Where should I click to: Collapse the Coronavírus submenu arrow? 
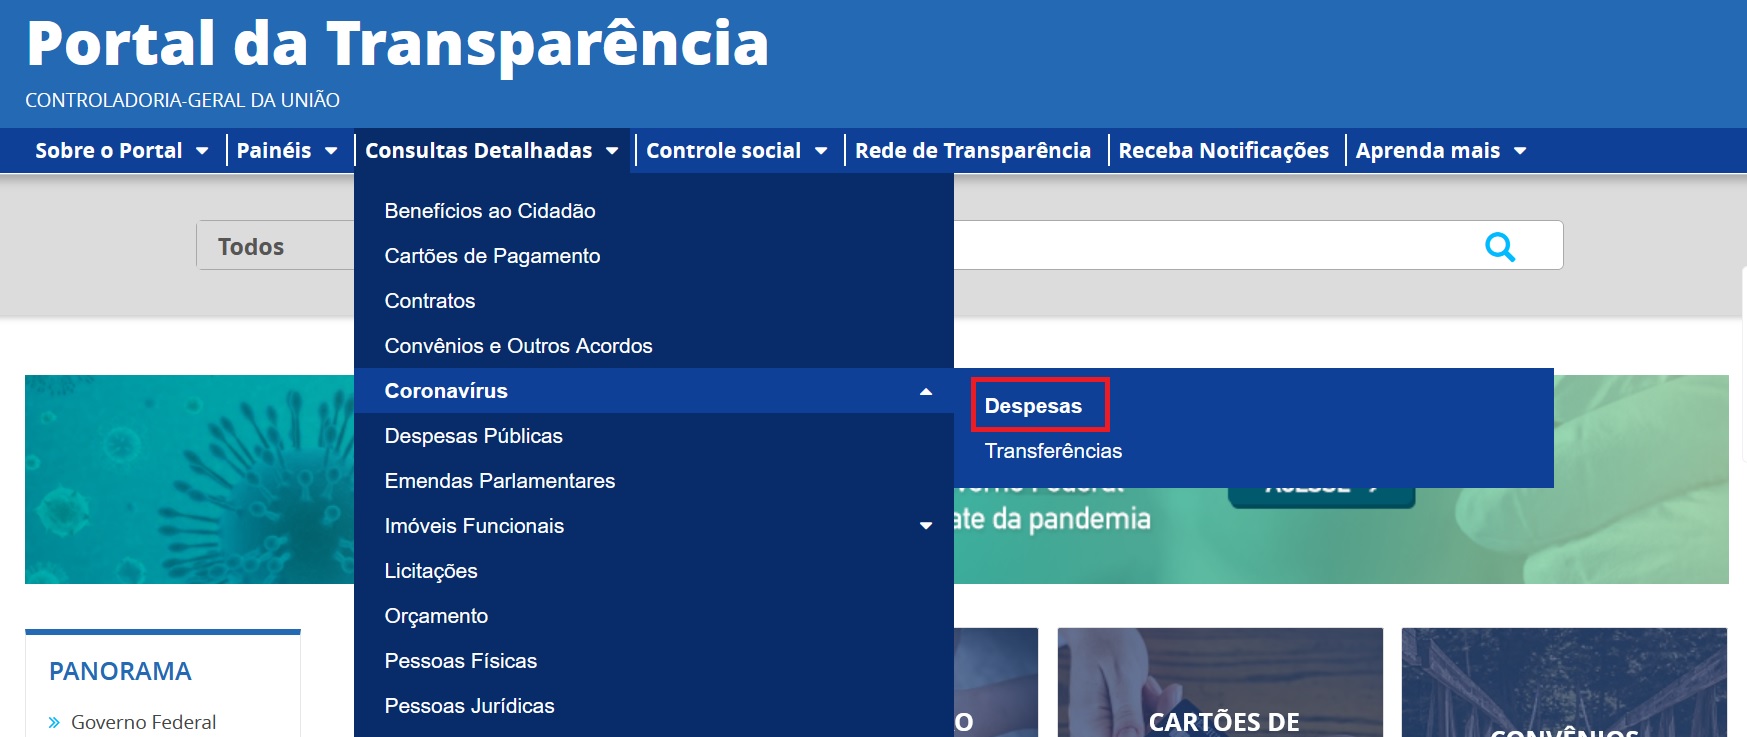(x=925, y=391)
